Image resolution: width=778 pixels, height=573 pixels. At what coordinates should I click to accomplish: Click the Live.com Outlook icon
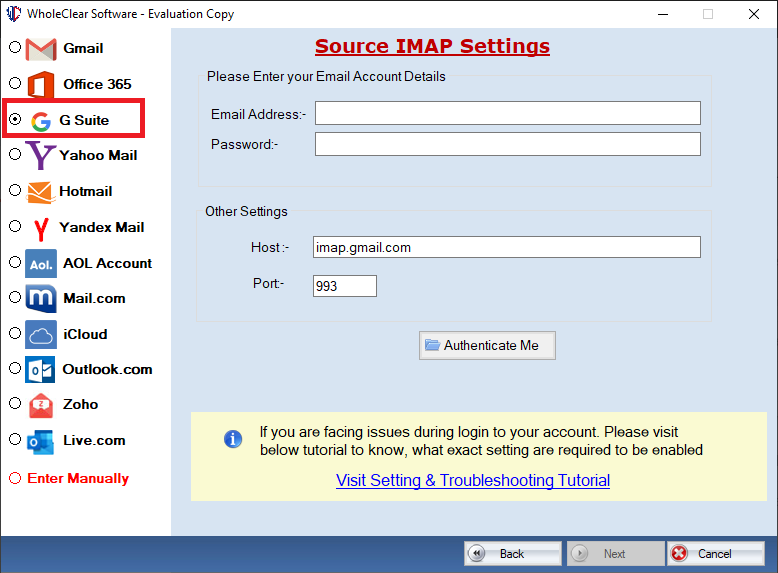(40, 441)
